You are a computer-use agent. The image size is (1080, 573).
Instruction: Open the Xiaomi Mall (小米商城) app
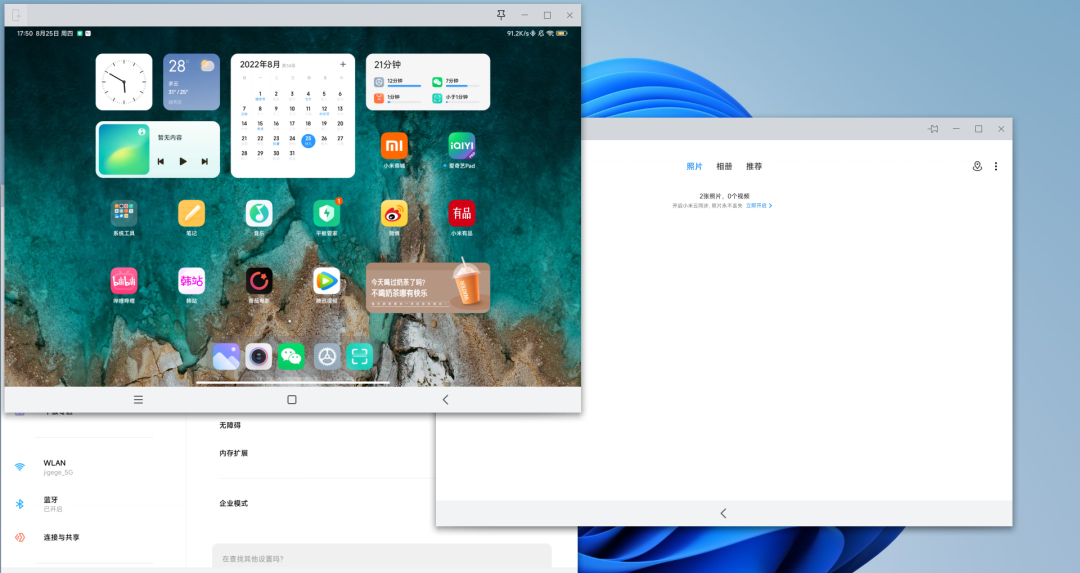pyautogui.click(x=394, y=146)
